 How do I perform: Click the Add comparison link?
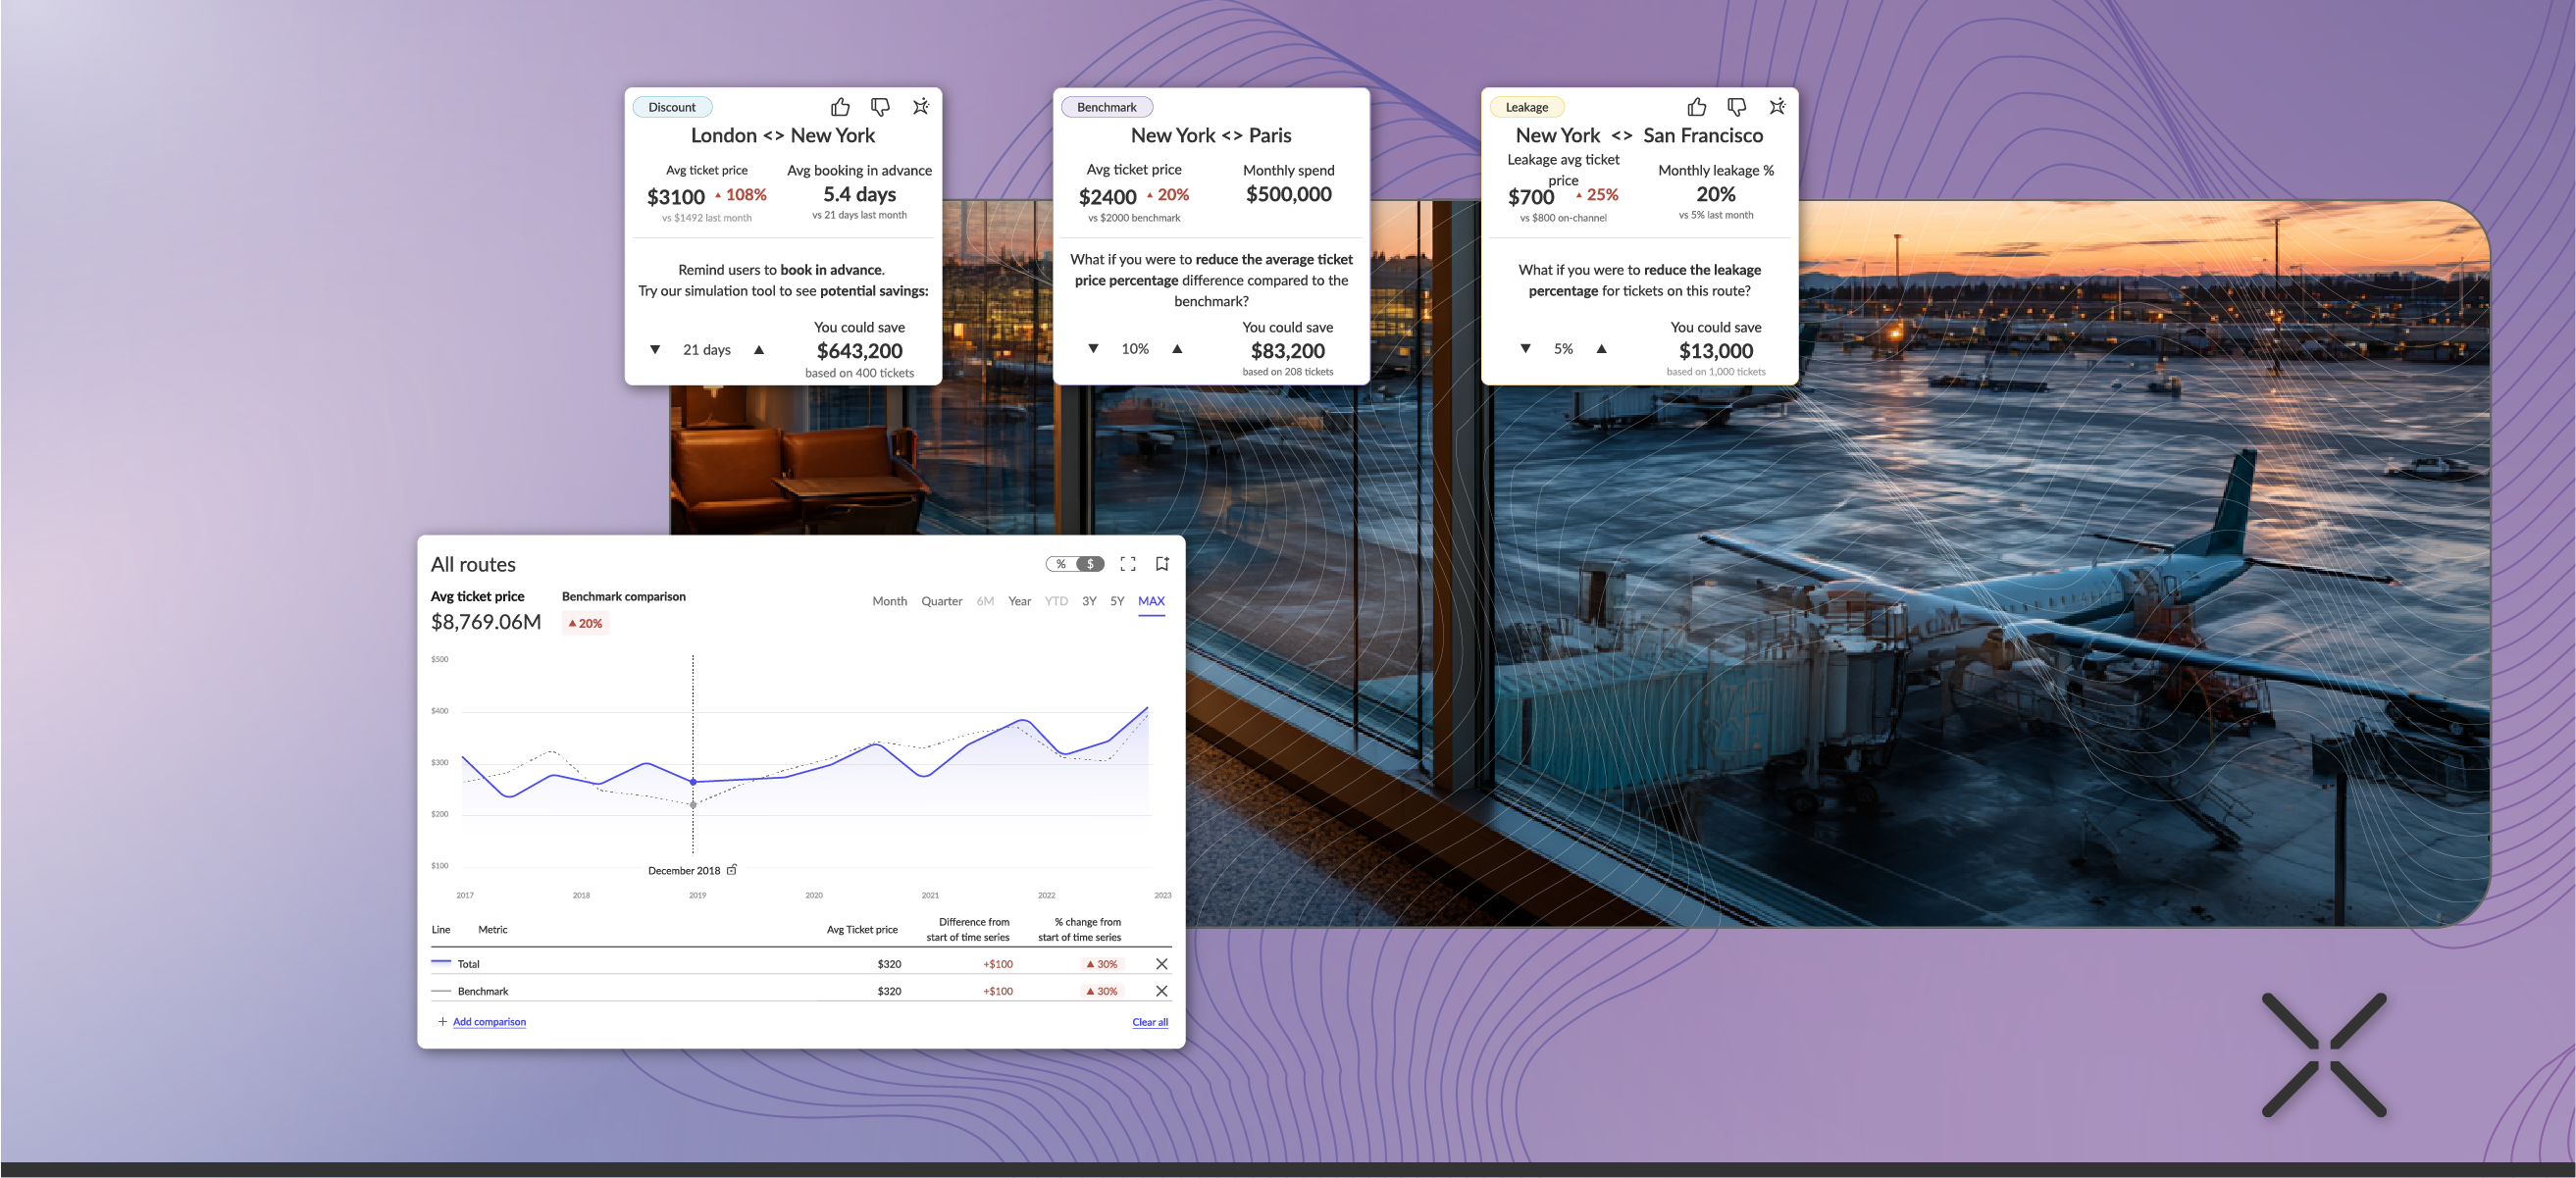(x=489, y=1022)
